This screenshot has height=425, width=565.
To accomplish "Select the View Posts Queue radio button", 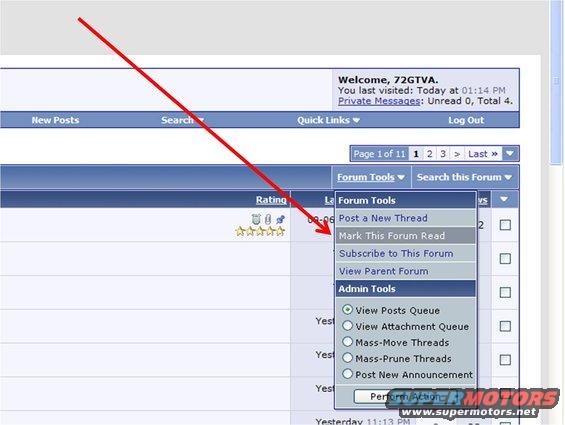I will [347, 310].
